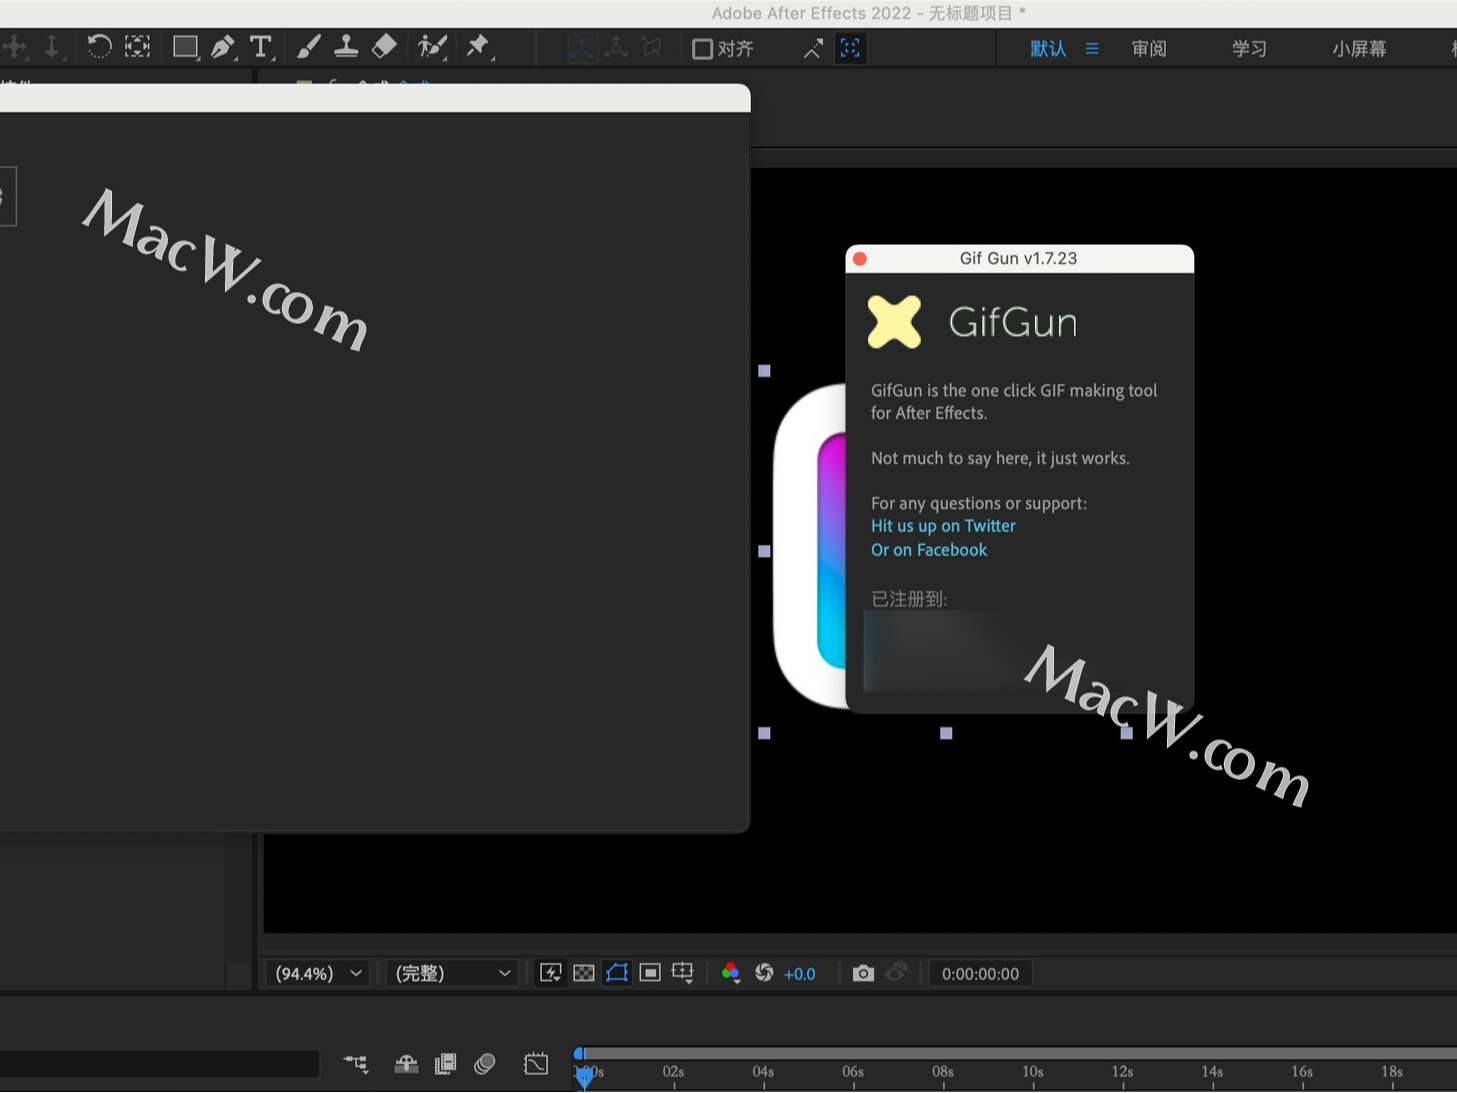Toggle the 对齐 snapping checkbox

(x=703, y=48)
